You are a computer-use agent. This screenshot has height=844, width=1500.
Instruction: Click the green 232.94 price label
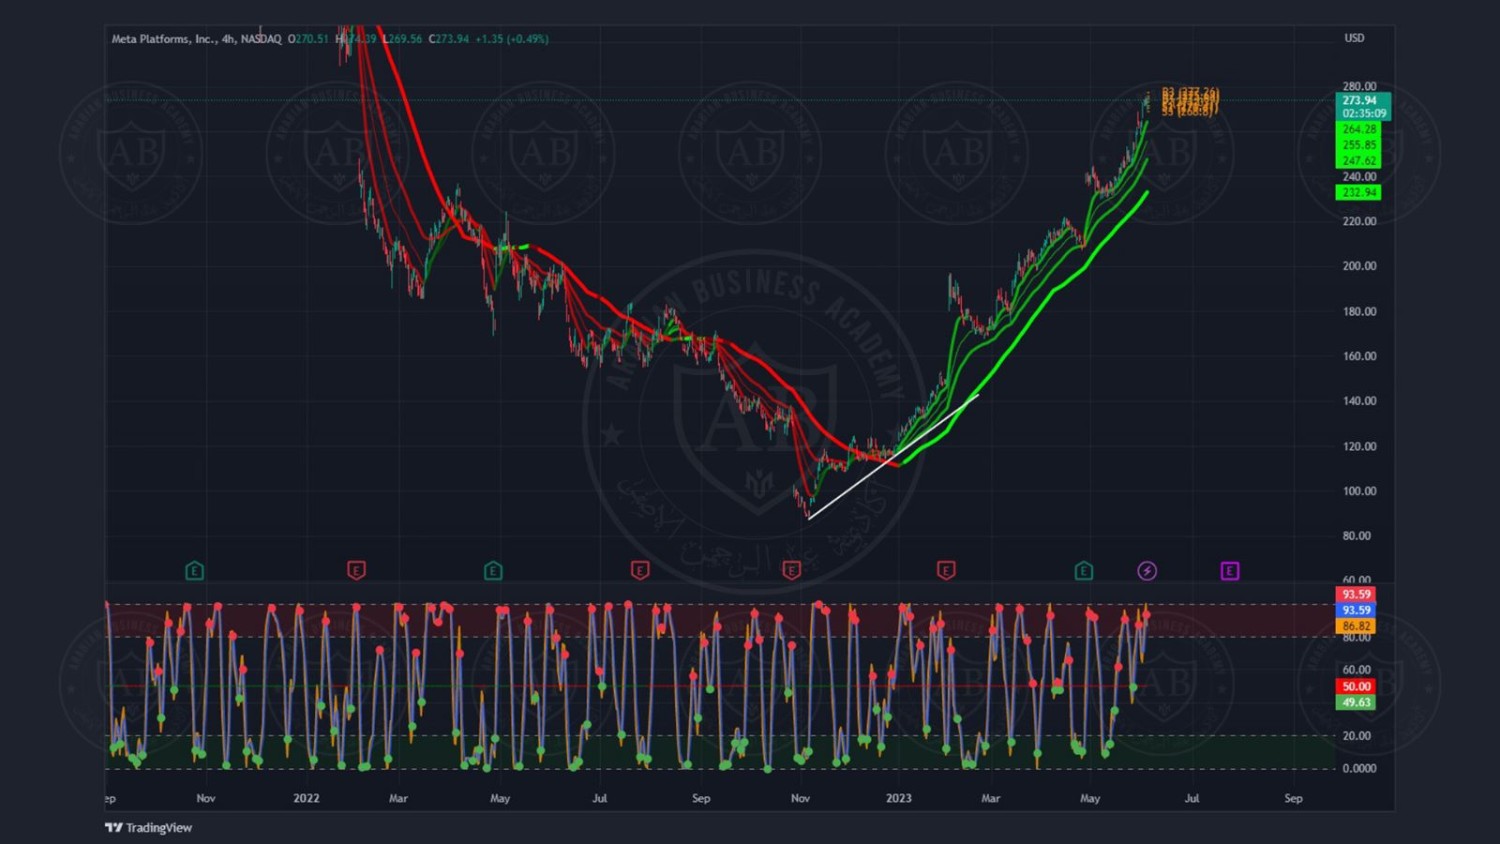pos(1359,192)
